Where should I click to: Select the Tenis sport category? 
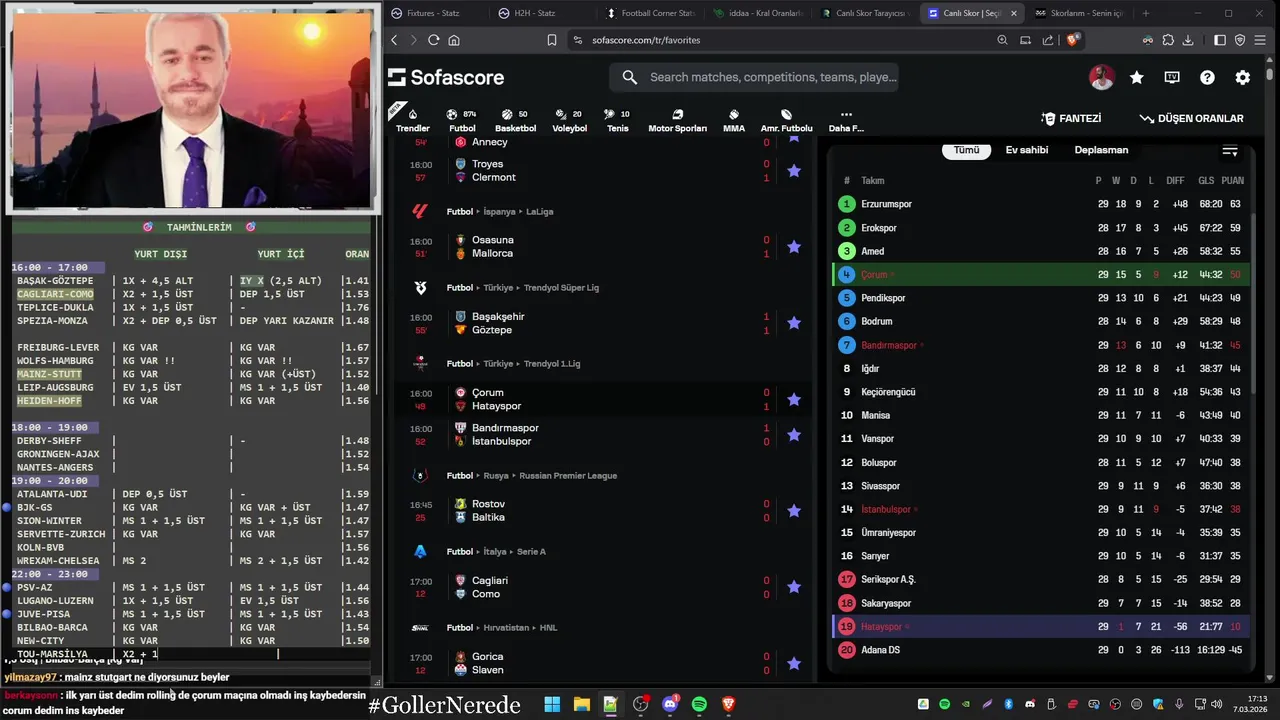618,120
